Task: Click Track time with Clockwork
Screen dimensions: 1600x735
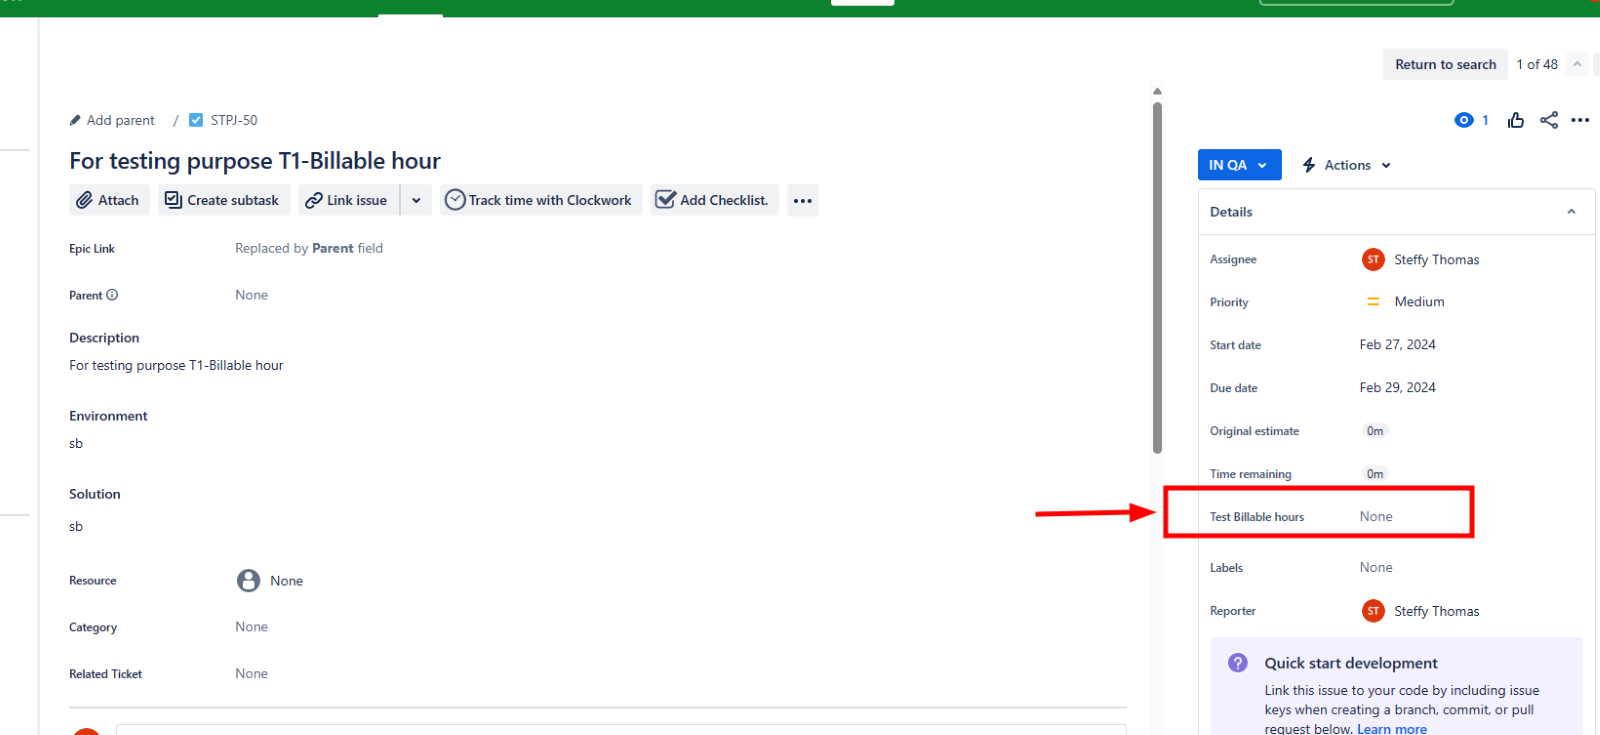Action: [540, 200]
